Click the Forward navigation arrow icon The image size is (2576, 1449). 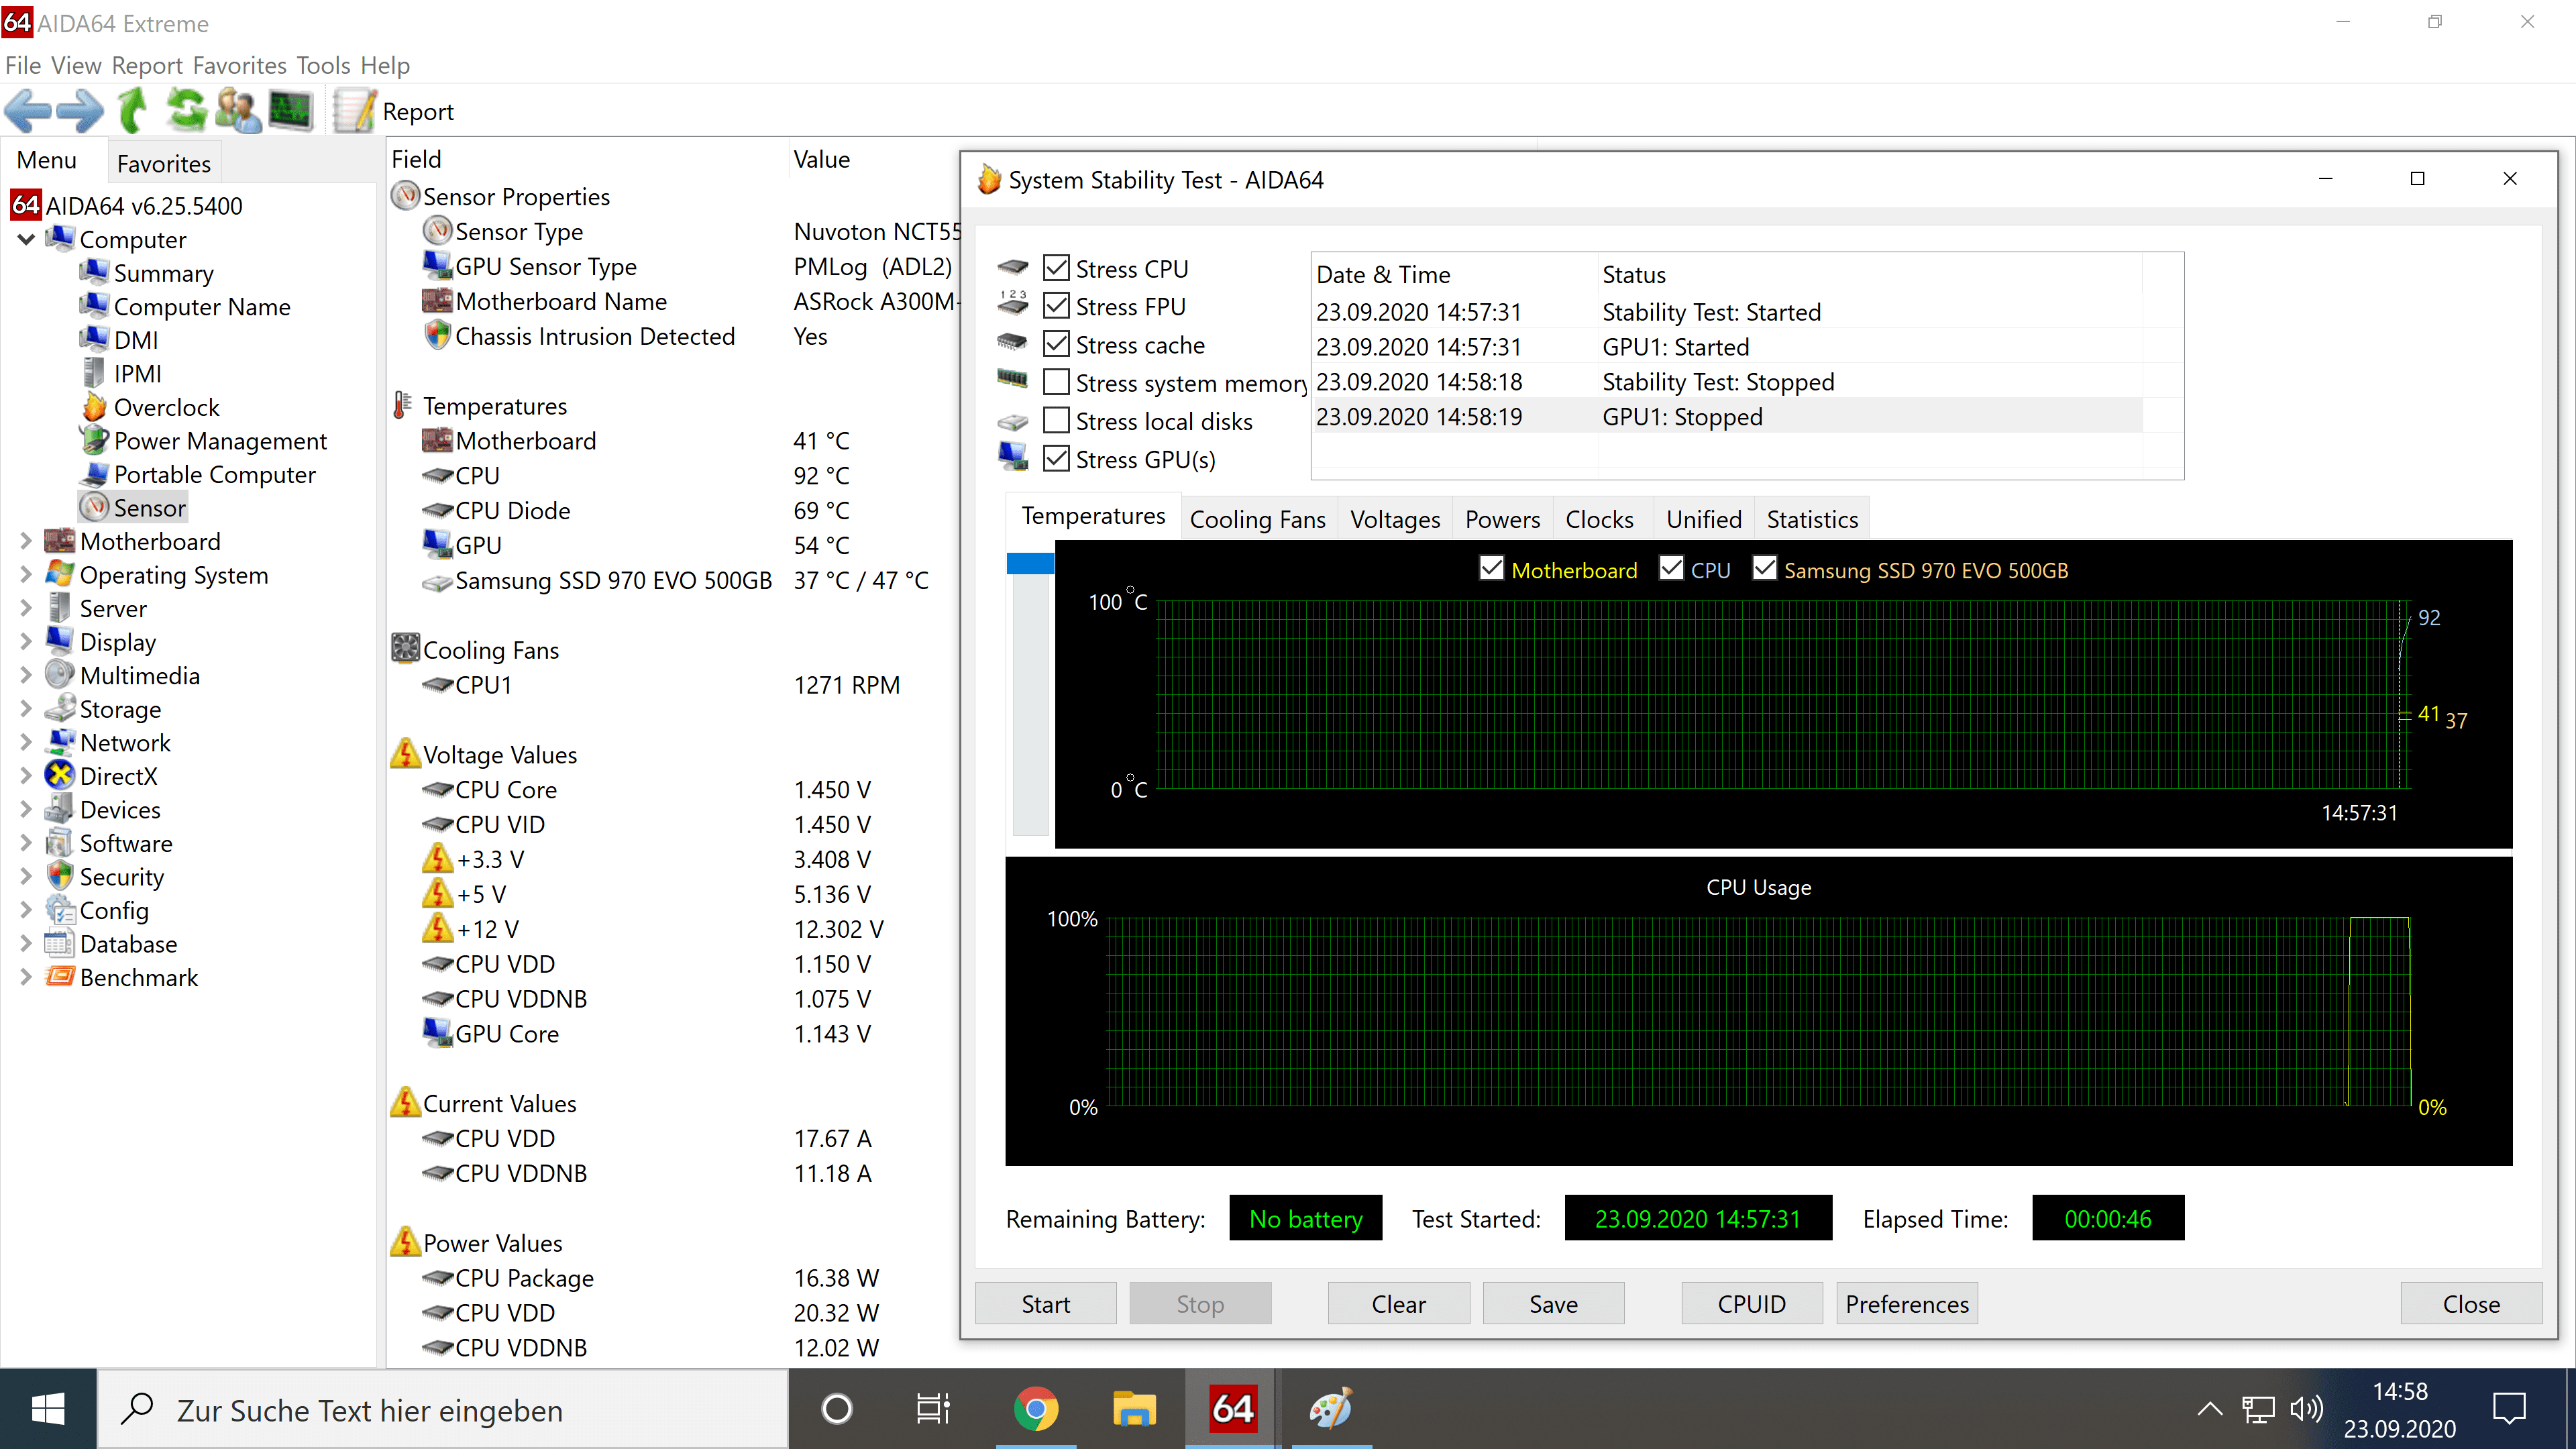point(80,110)
